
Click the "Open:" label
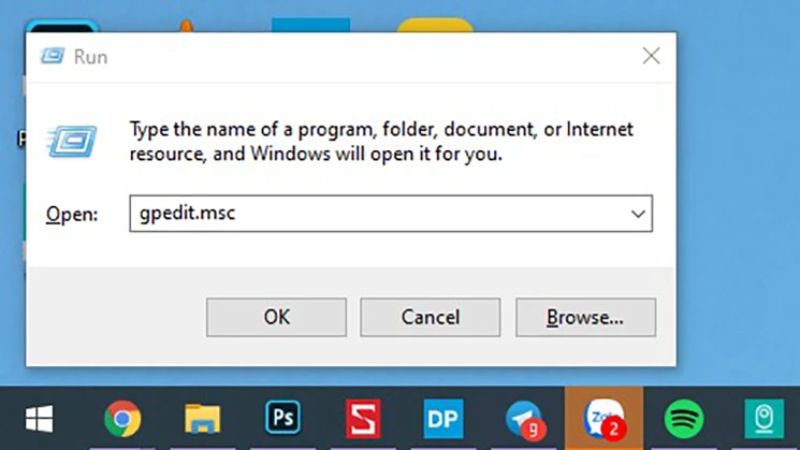click(73, 215)
